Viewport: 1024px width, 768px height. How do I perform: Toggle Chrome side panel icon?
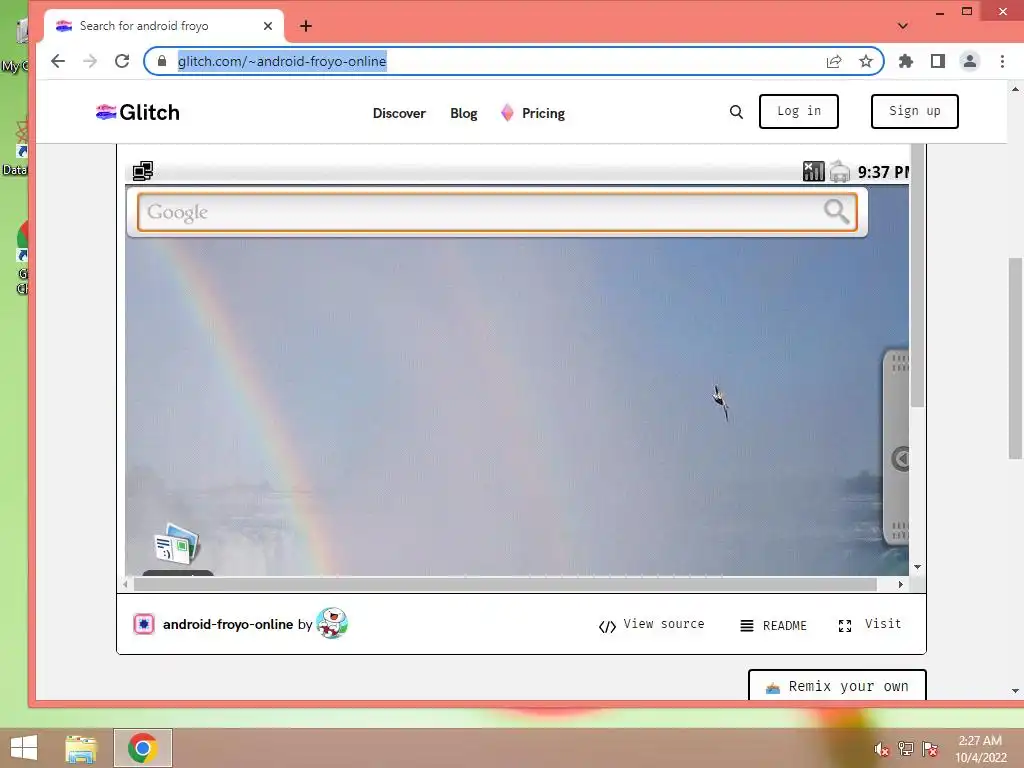pos(938,61)
